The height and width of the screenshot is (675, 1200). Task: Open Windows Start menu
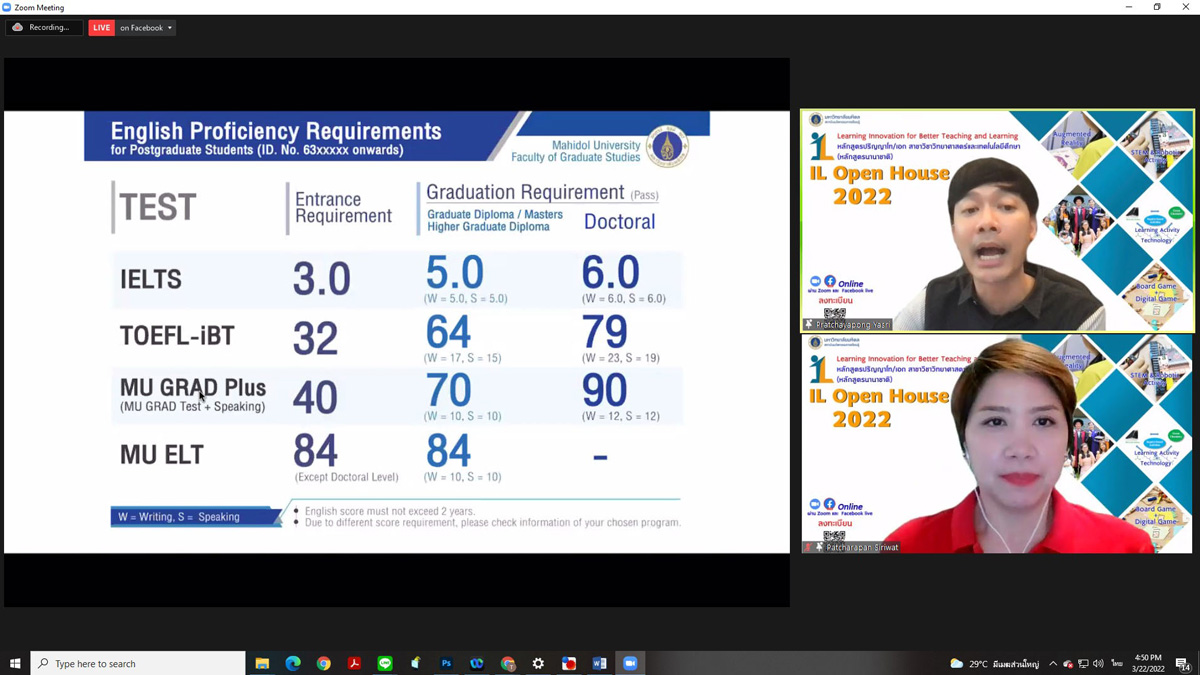[x=15, y=664]
